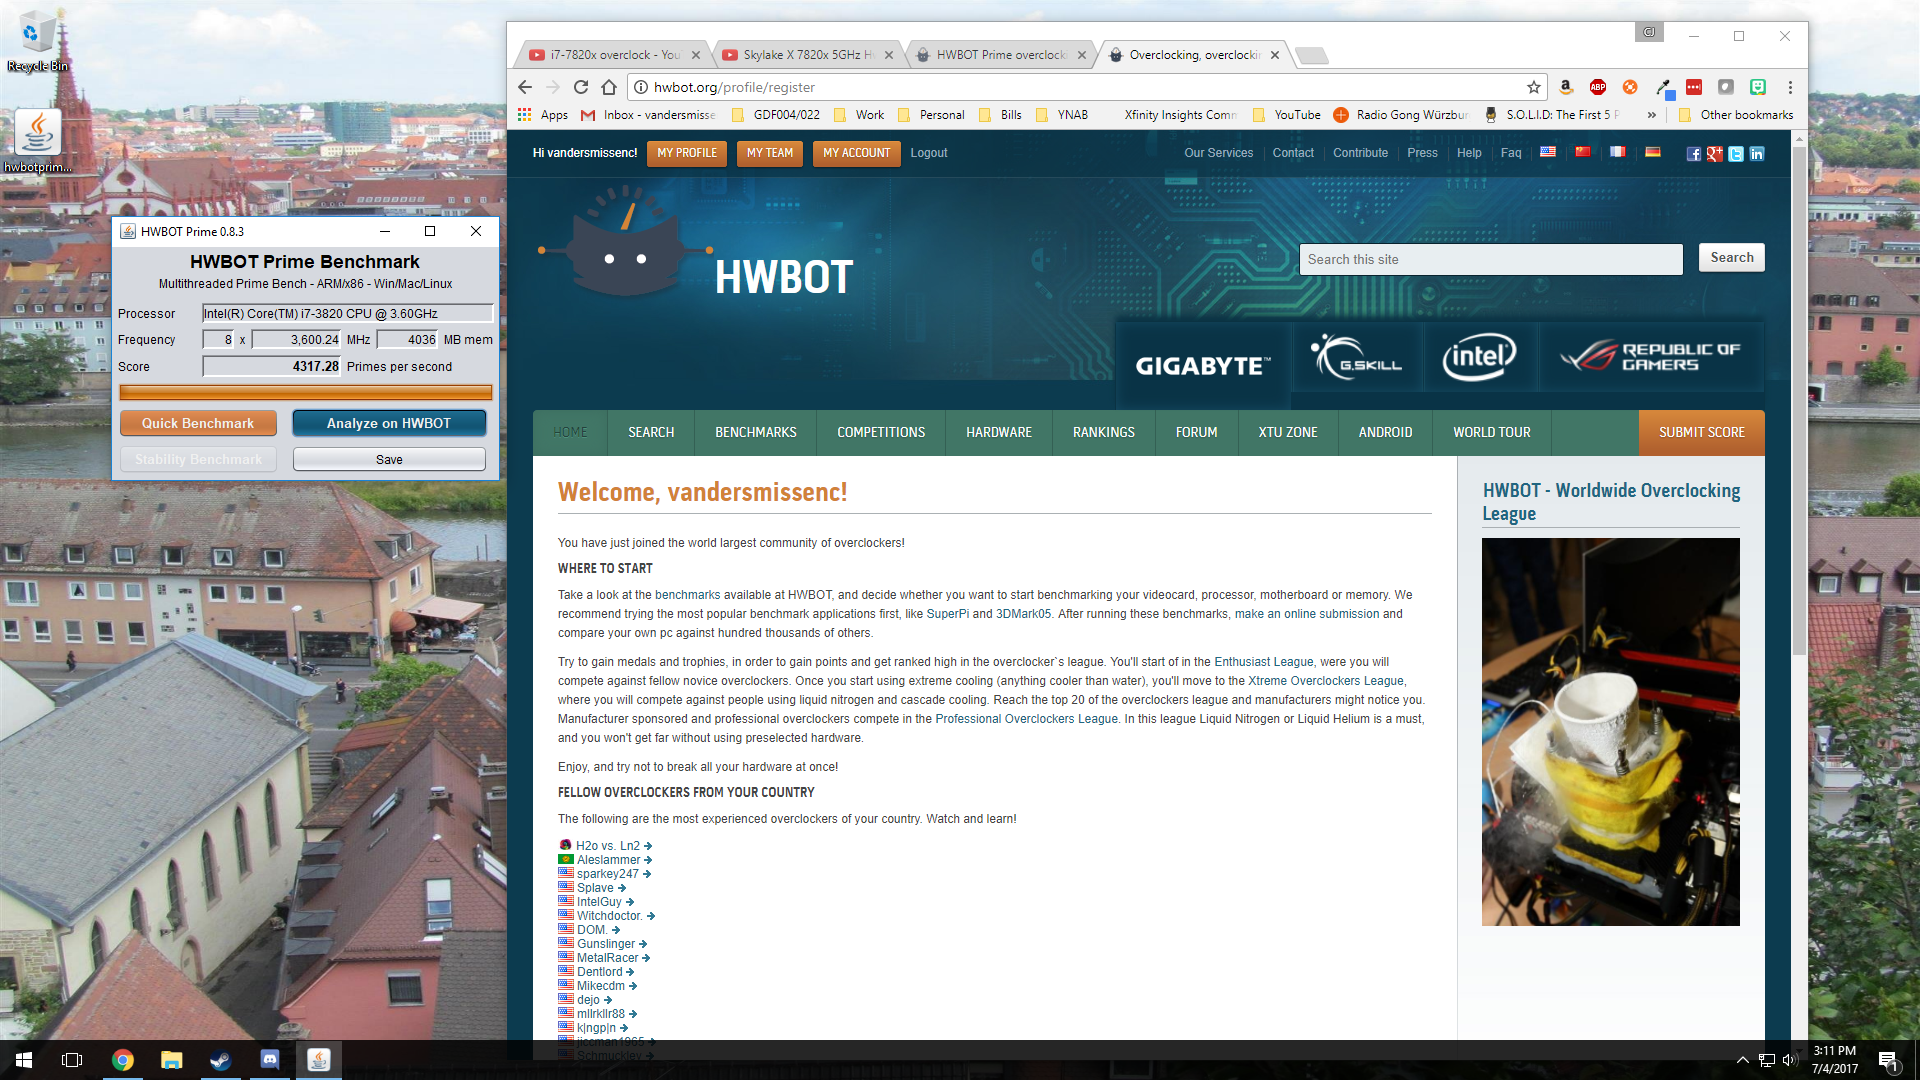Open the Adblock Plus extension
This screenshot has width=1920, height=1080.
(x=1598, y=87)
